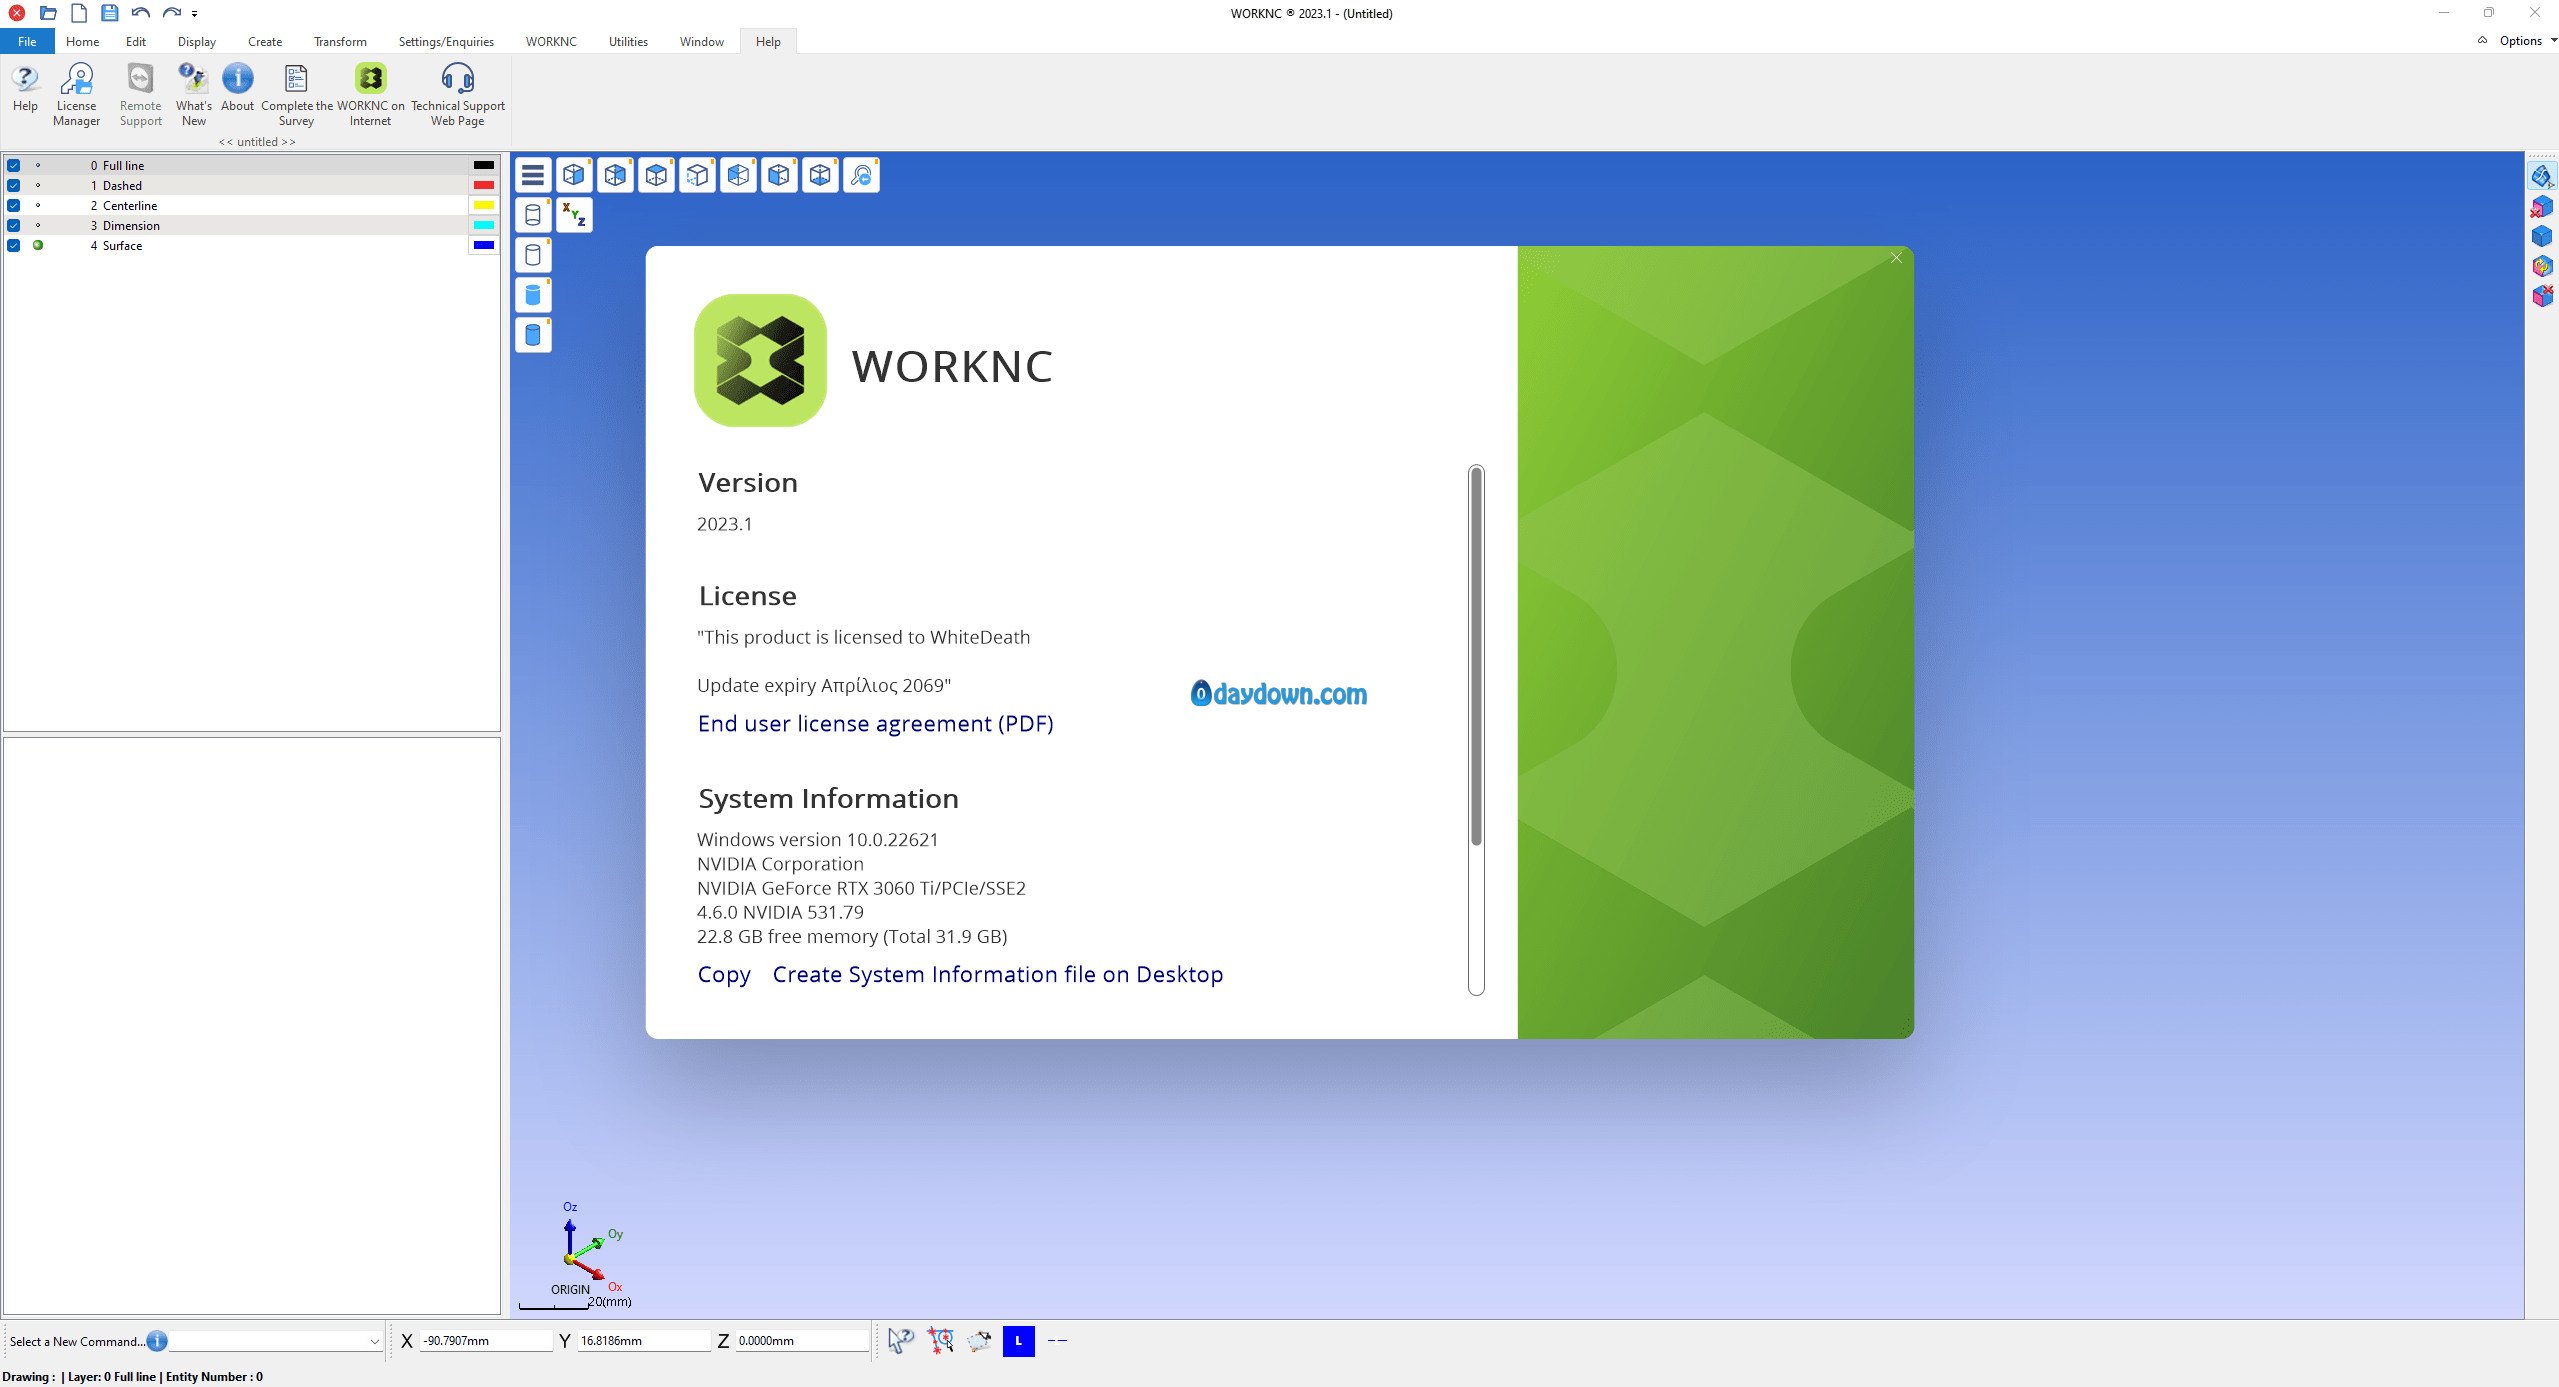Click the What's New button
The width and height of the screenshot is (2559, 1387).
(x=193, y=95)
